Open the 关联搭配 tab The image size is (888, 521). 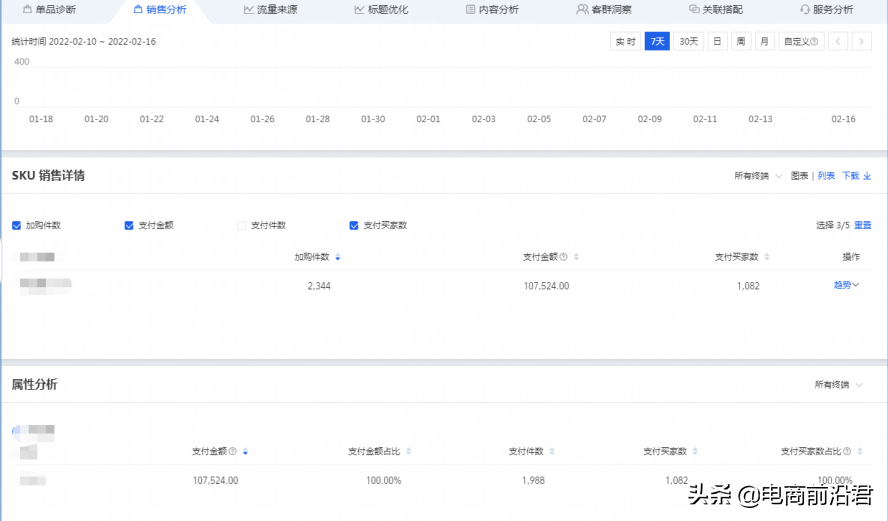pyautogui.click(x=715, y=10)
